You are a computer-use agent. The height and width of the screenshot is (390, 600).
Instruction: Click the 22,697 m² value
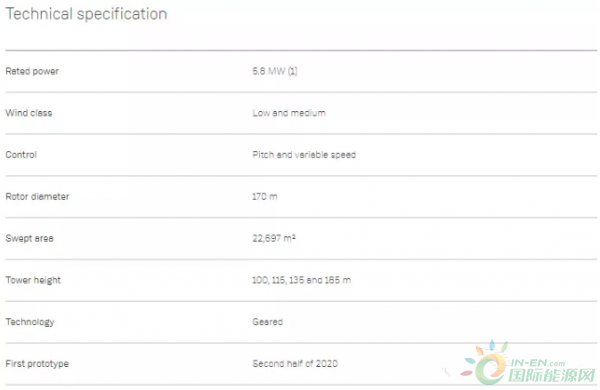274,238
